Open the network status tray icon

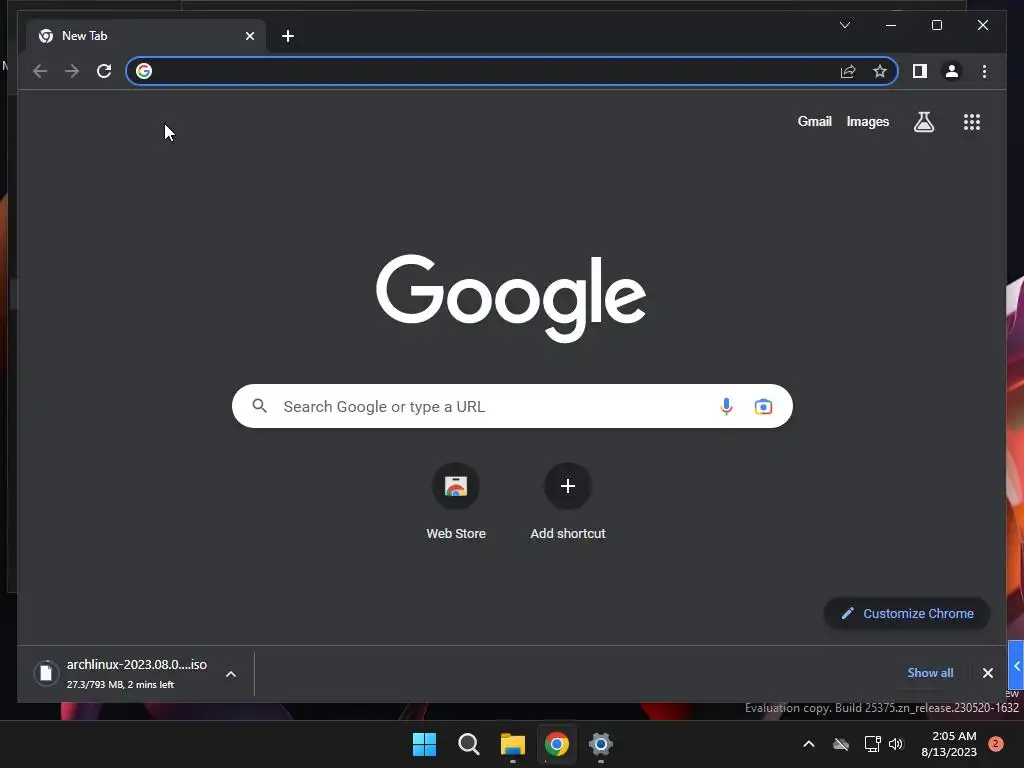872,744
